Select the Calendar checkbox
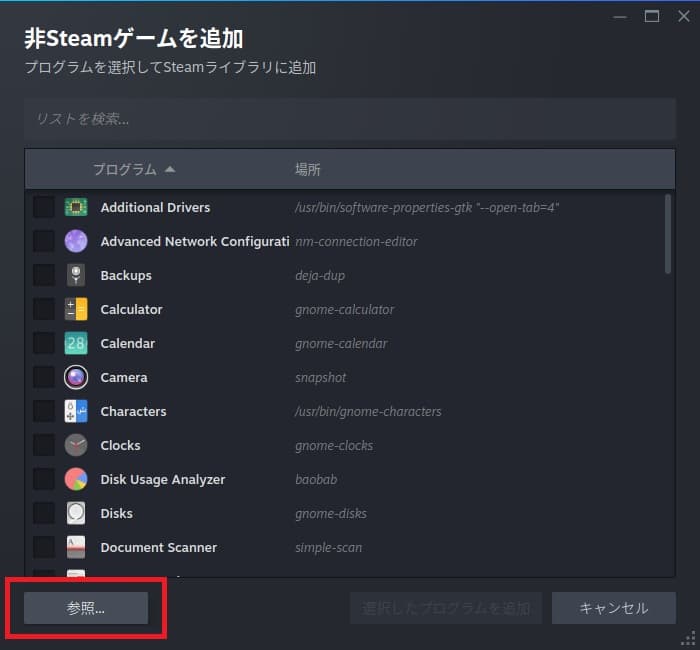The width and height of the screenshot is (700, 650). [x=44, y=343]
